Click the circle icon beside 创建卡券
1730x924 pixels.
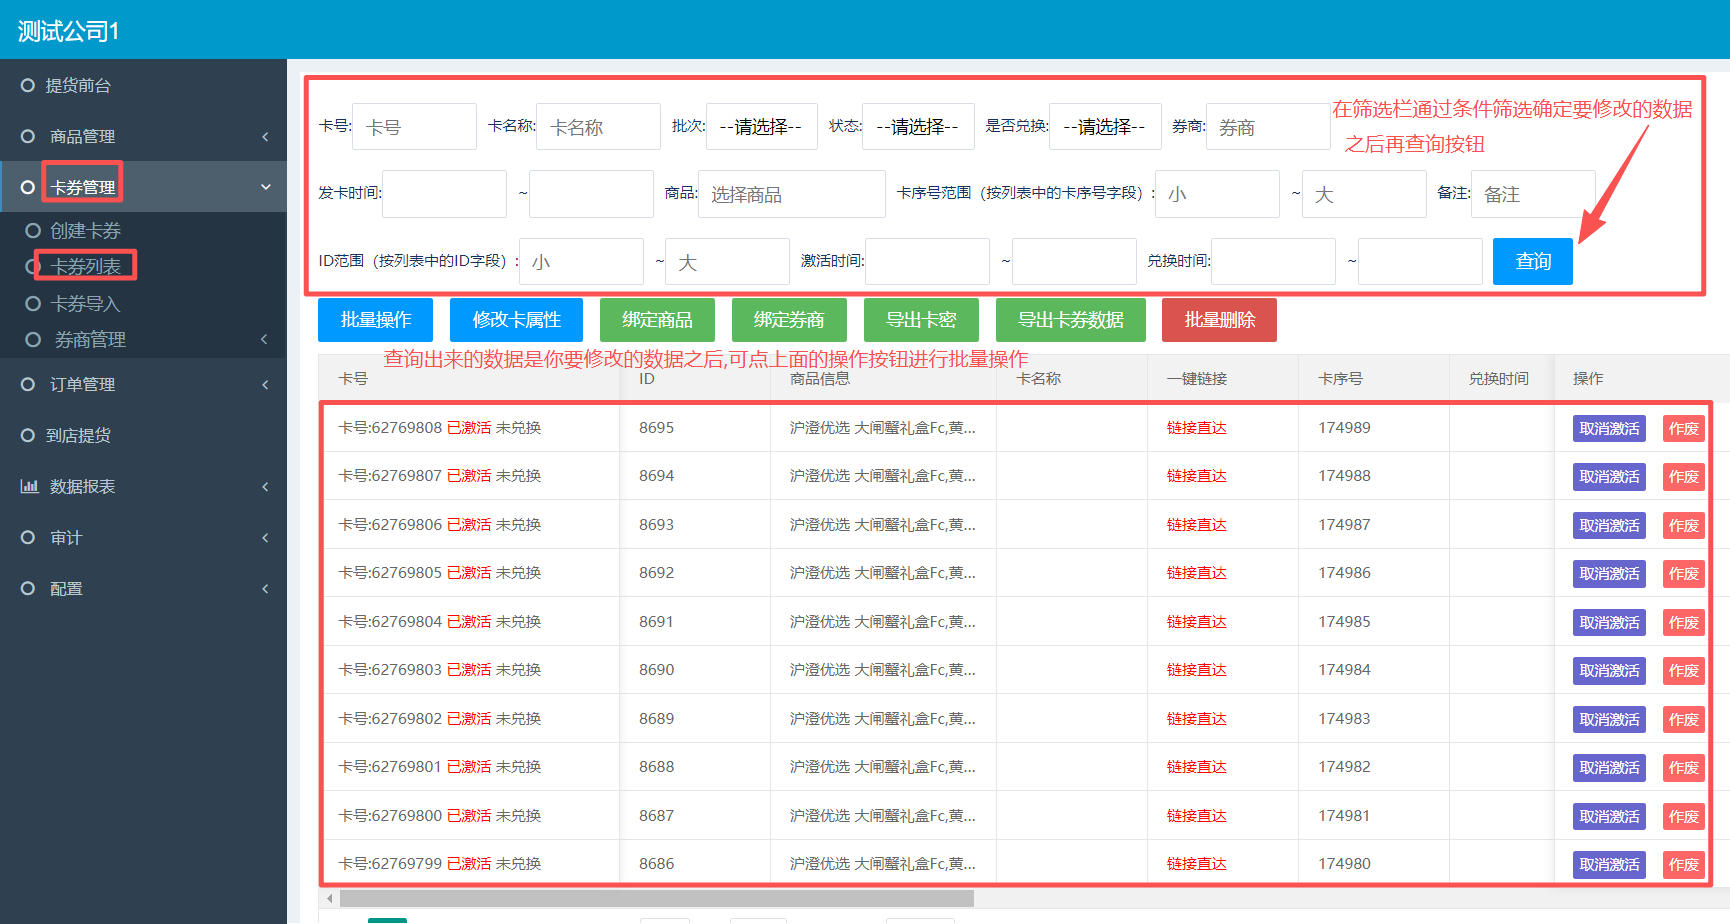pyautogui.click(x=33, y=231)
